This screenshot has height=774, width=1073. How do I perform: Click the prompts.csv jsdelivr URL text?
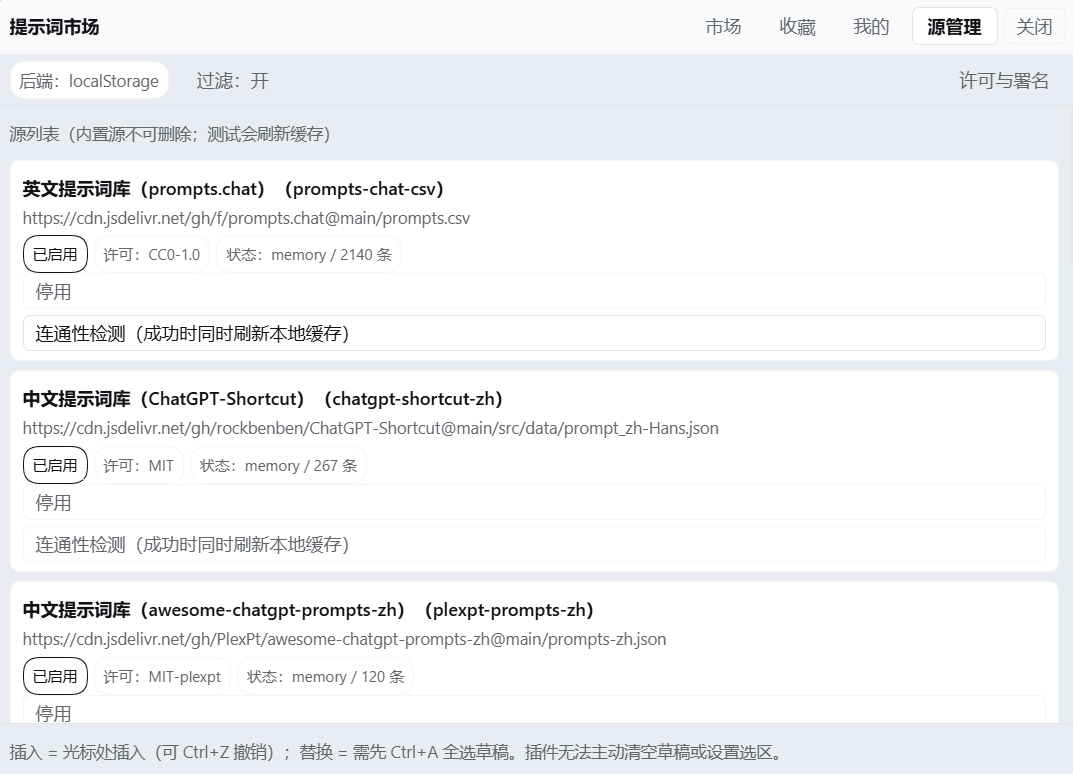pos(246,218)
